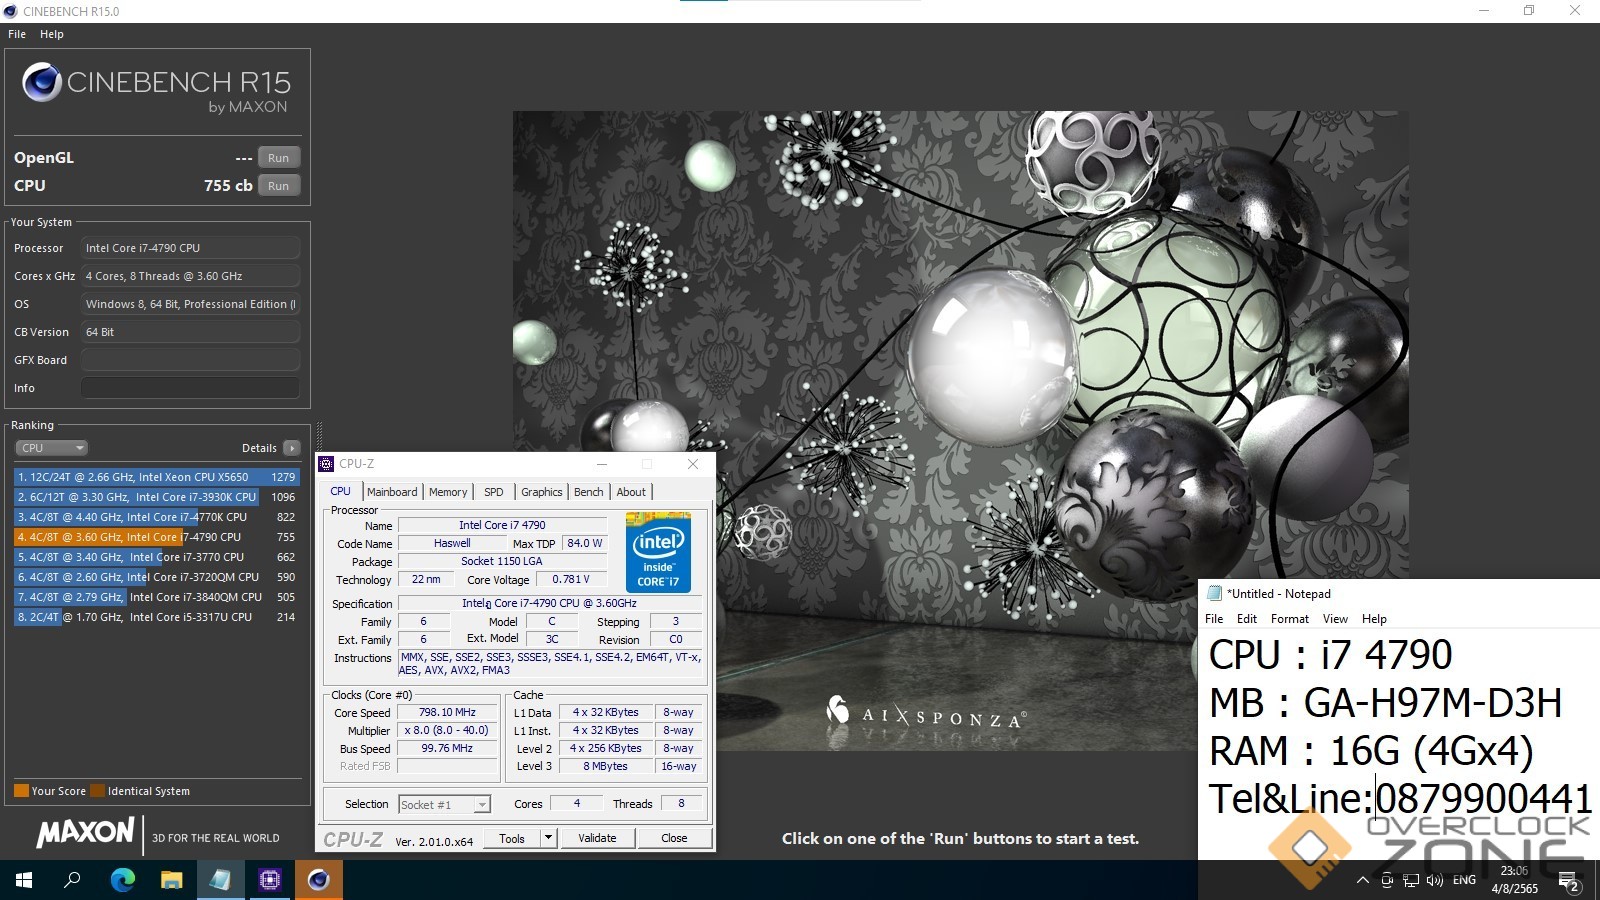Open ranking Details arrow button
This screenshot has width=1600, height=900.
tap(291, 448)
